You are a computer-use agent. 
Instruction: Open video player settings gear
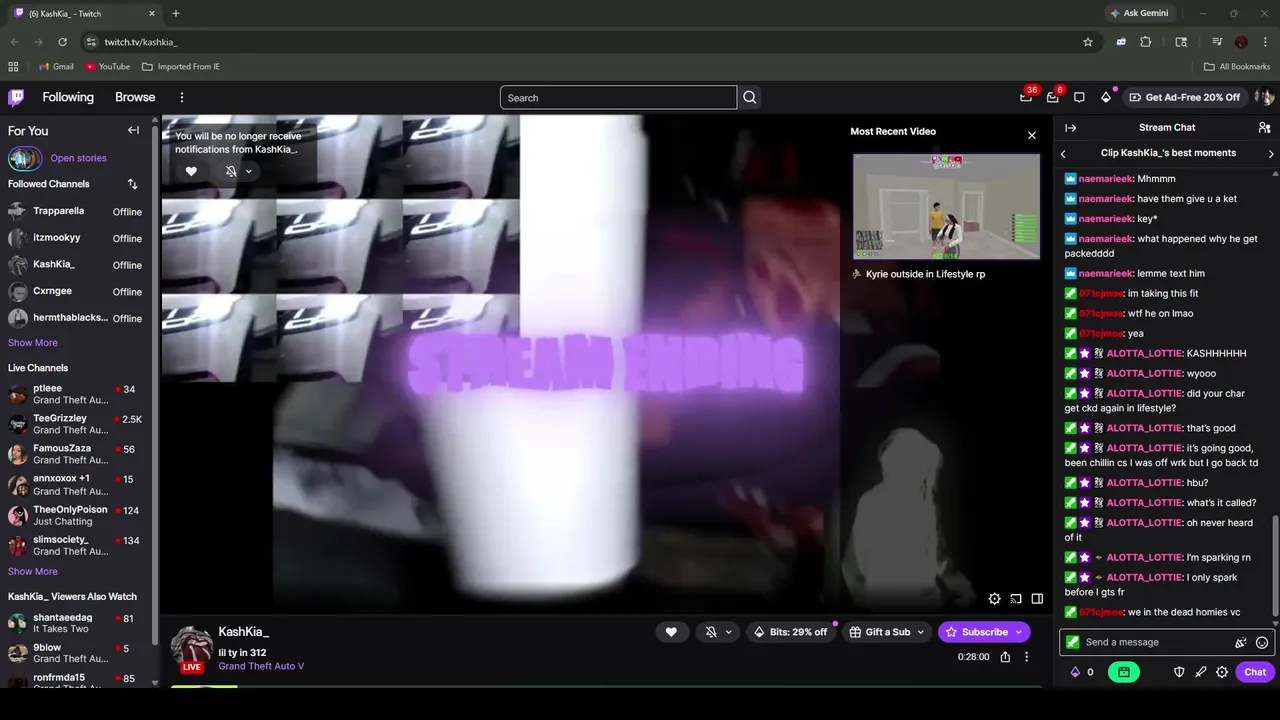994,599
